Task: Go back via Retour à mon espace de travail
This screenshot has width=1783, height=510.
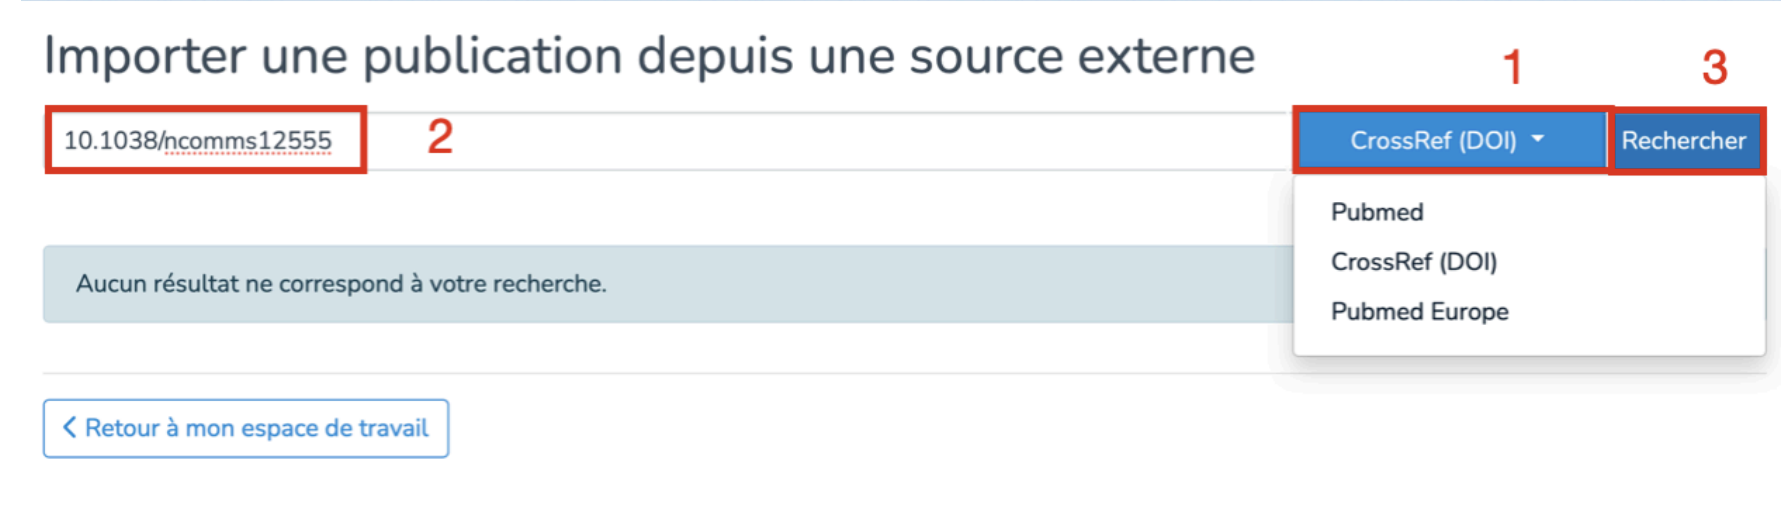Action: click(x=245, y=428)
